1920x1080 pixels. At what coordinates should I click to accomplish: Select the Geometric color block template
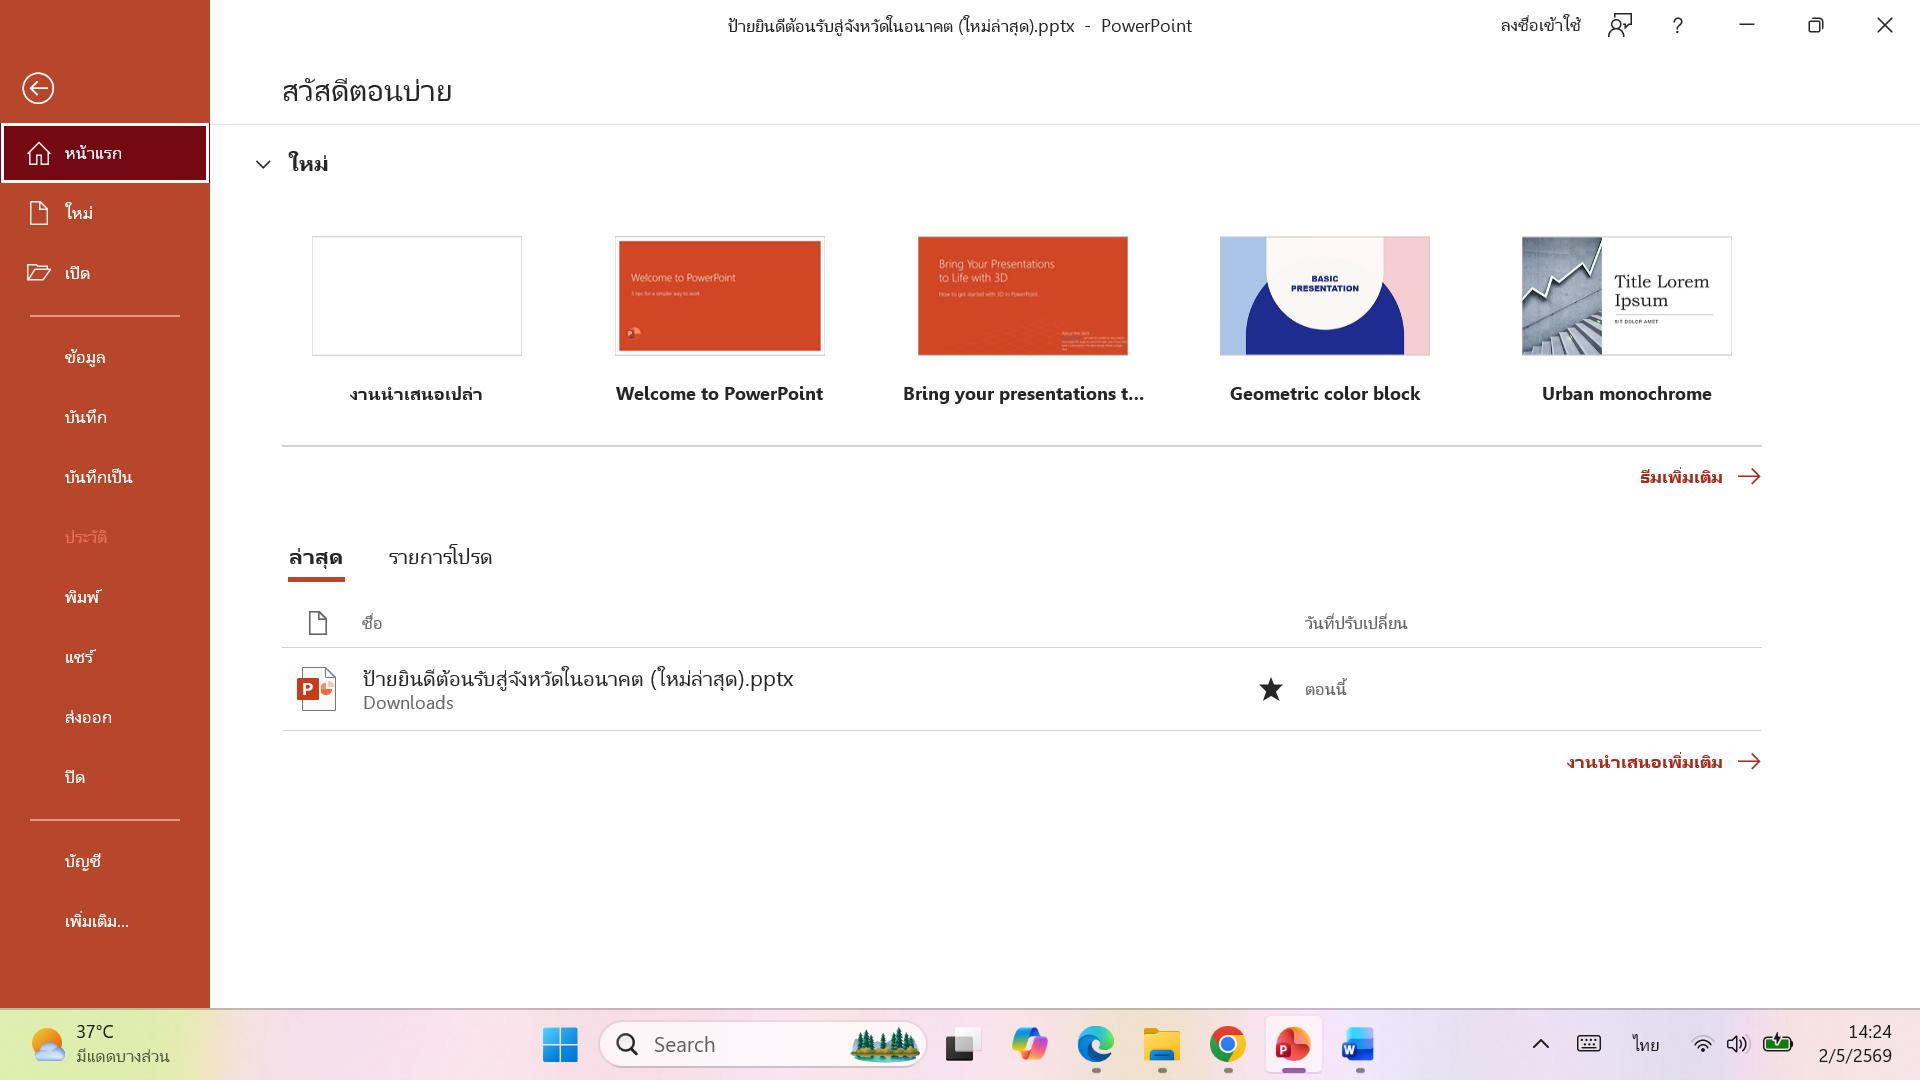coord(1325,296)
